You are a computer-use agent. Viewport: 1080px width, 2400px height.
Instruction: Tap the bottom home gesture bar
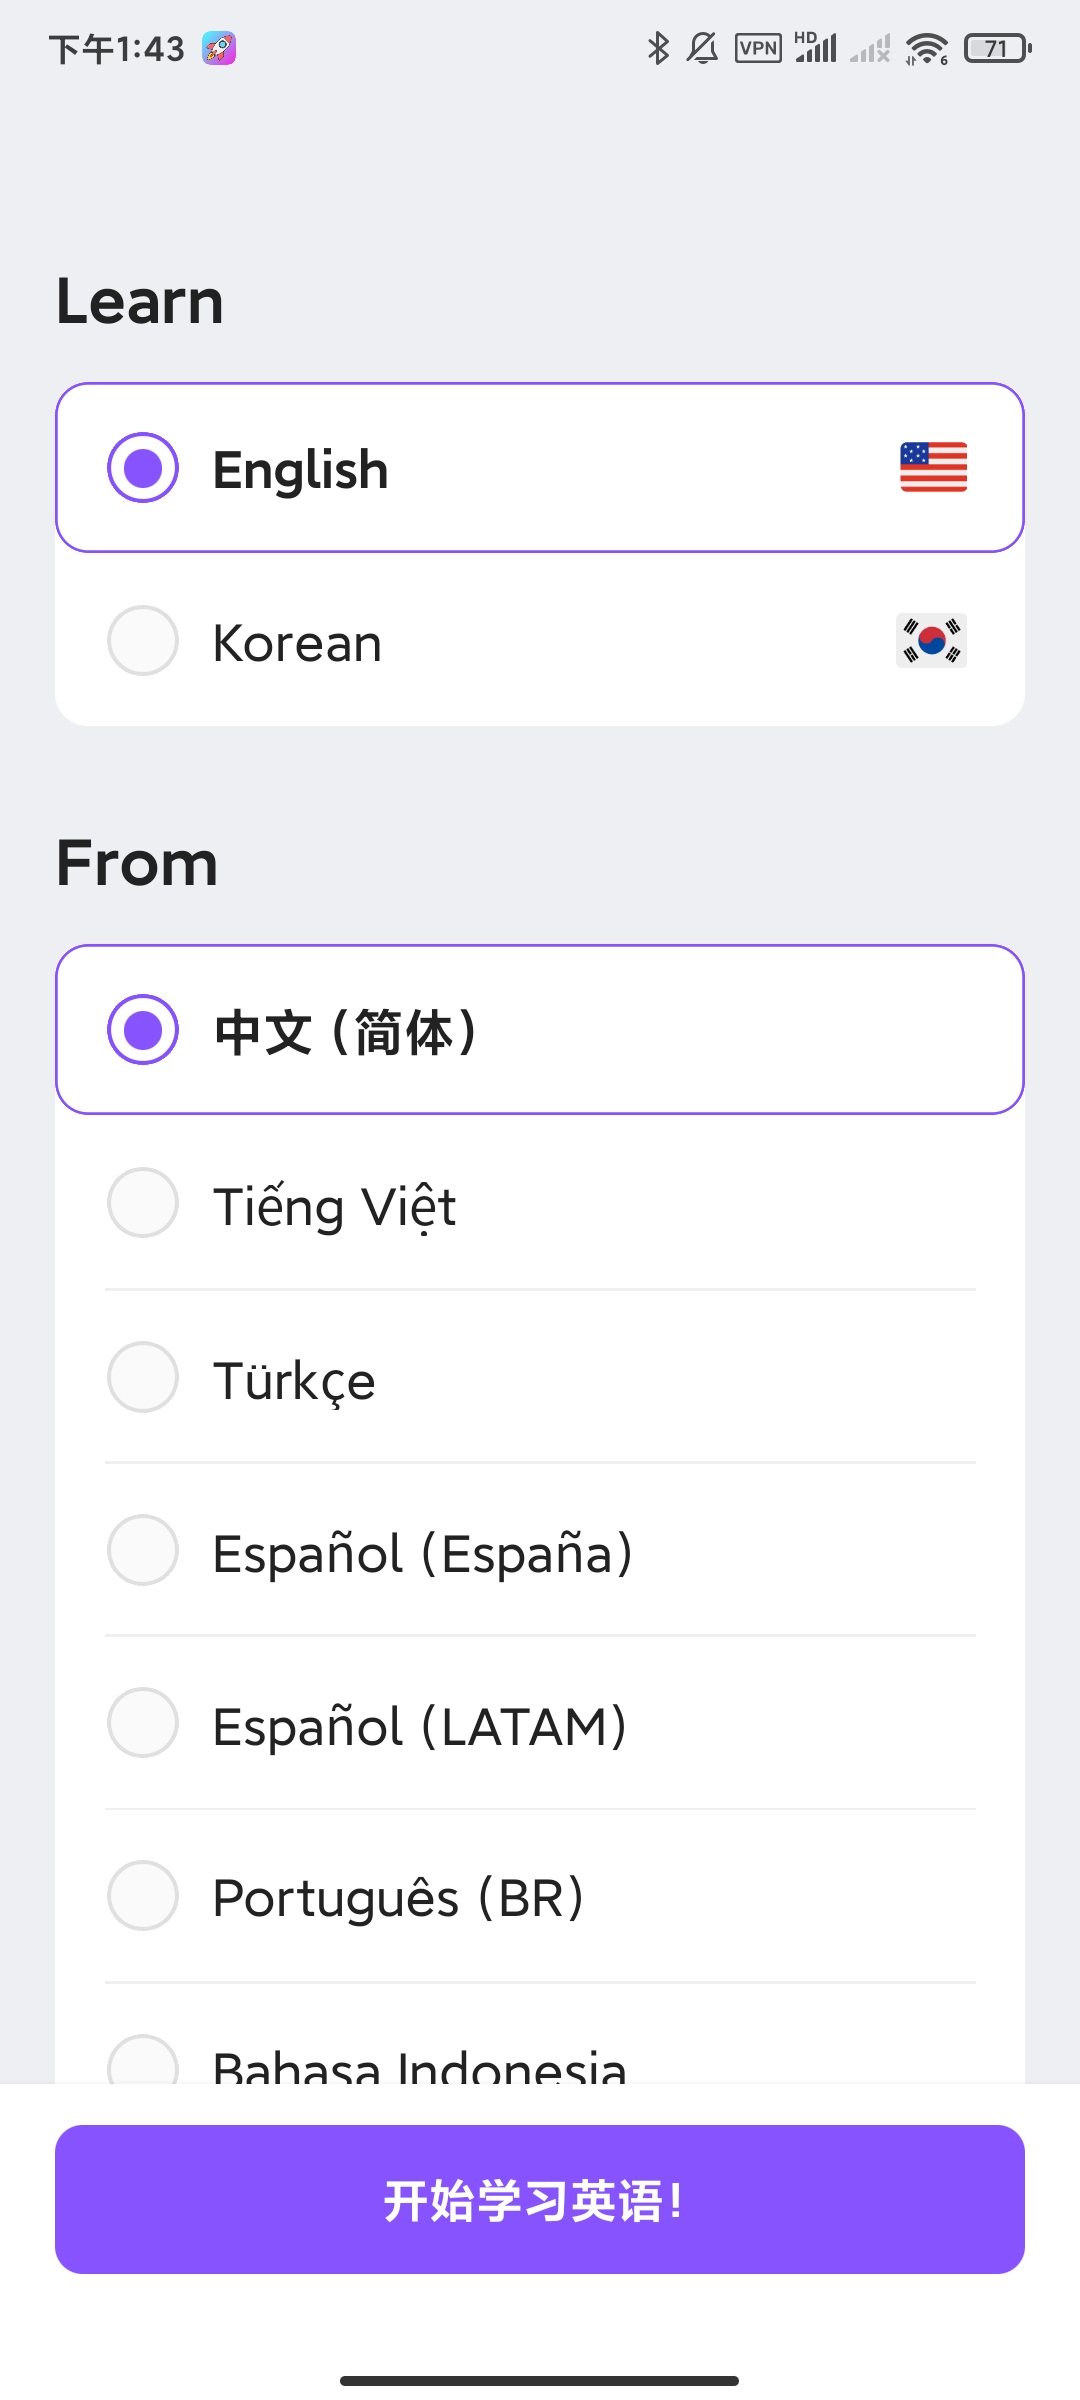click(540, 2380)
